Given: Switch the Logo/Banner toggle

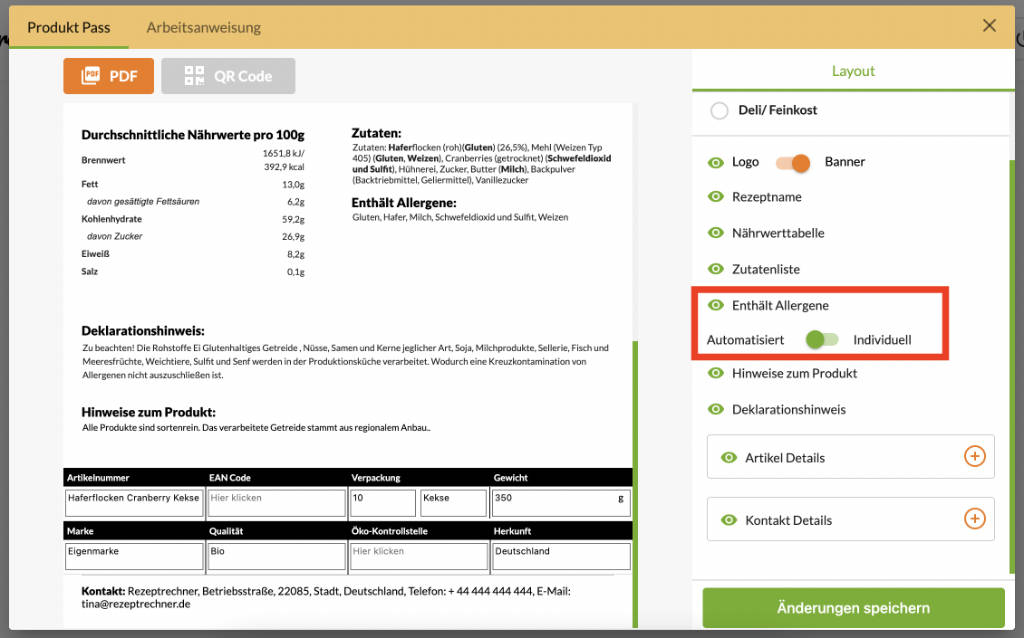Looking at the screenshot, I should [792, 162].
